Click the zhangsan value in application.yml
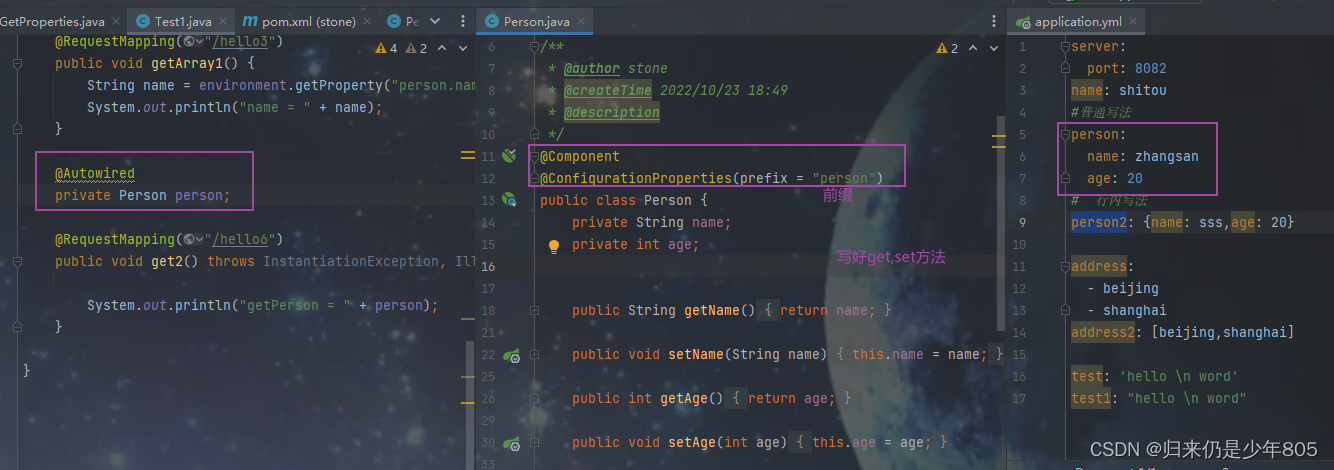The image size is (1334, 470). pyautogui.click(x=1167, y=157)
